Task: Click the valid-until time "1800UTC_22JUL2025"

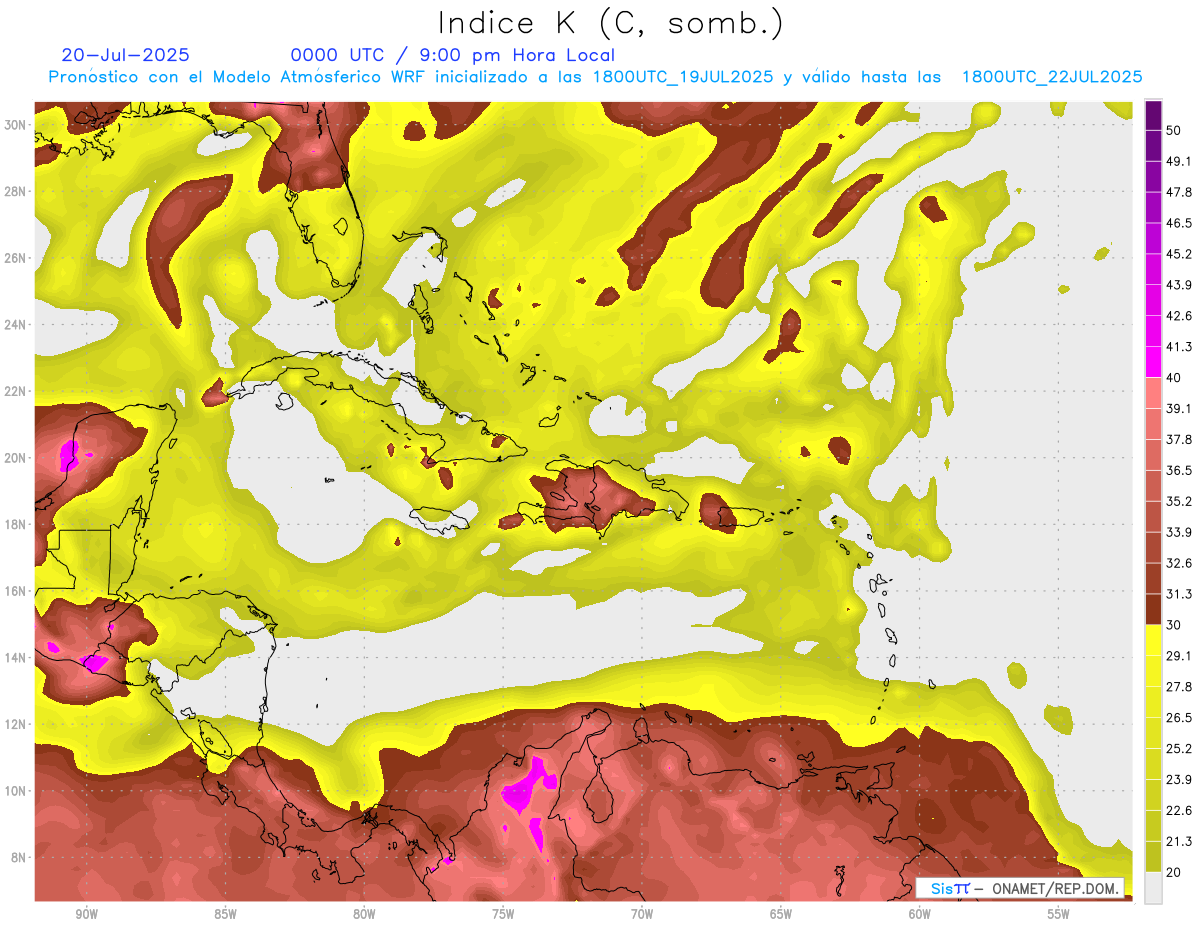Action: (1052, 77)
